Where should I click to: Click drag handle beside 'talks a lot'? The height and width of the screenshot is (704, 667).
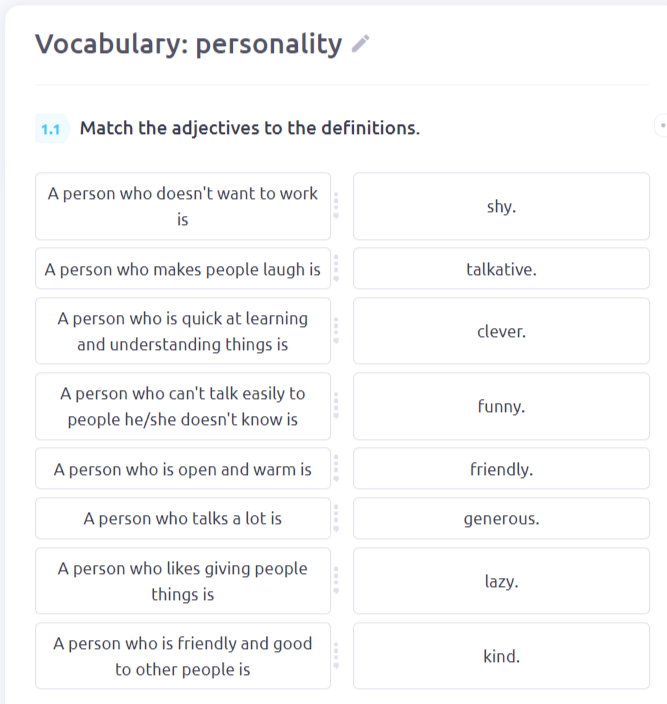(x=336, y=518)
